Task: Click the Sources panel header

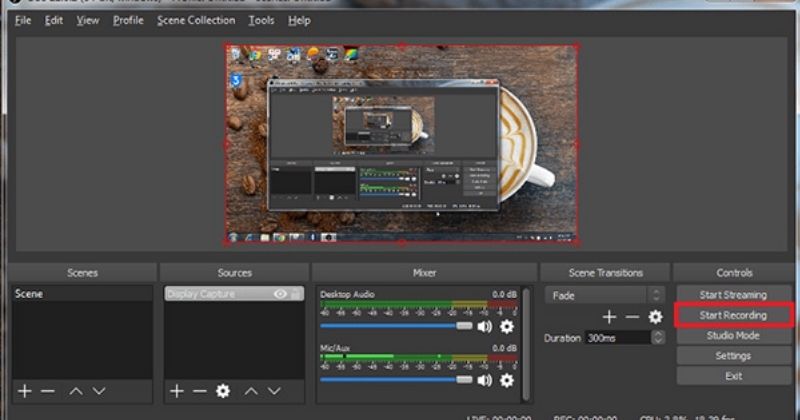Action: pyautogui.click(x=234, y=273)
